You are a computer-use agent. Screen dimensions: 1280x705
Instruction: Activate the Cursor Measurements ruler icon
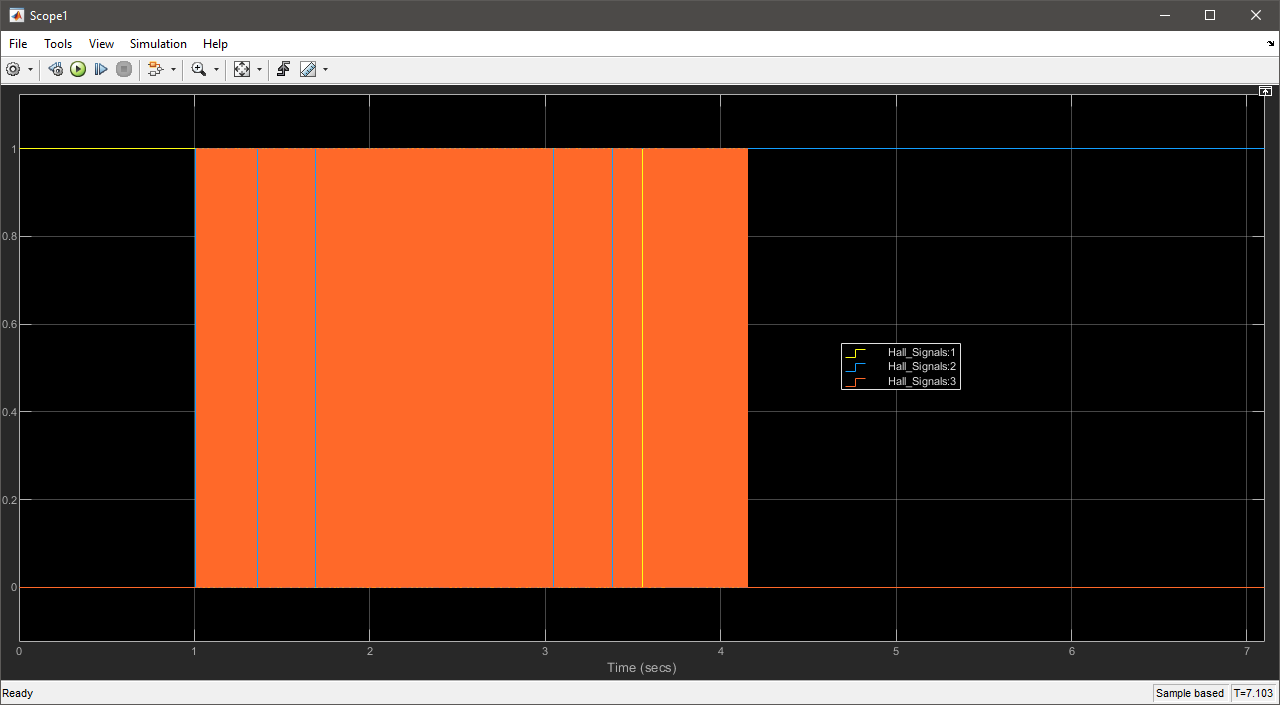[308, 69]
